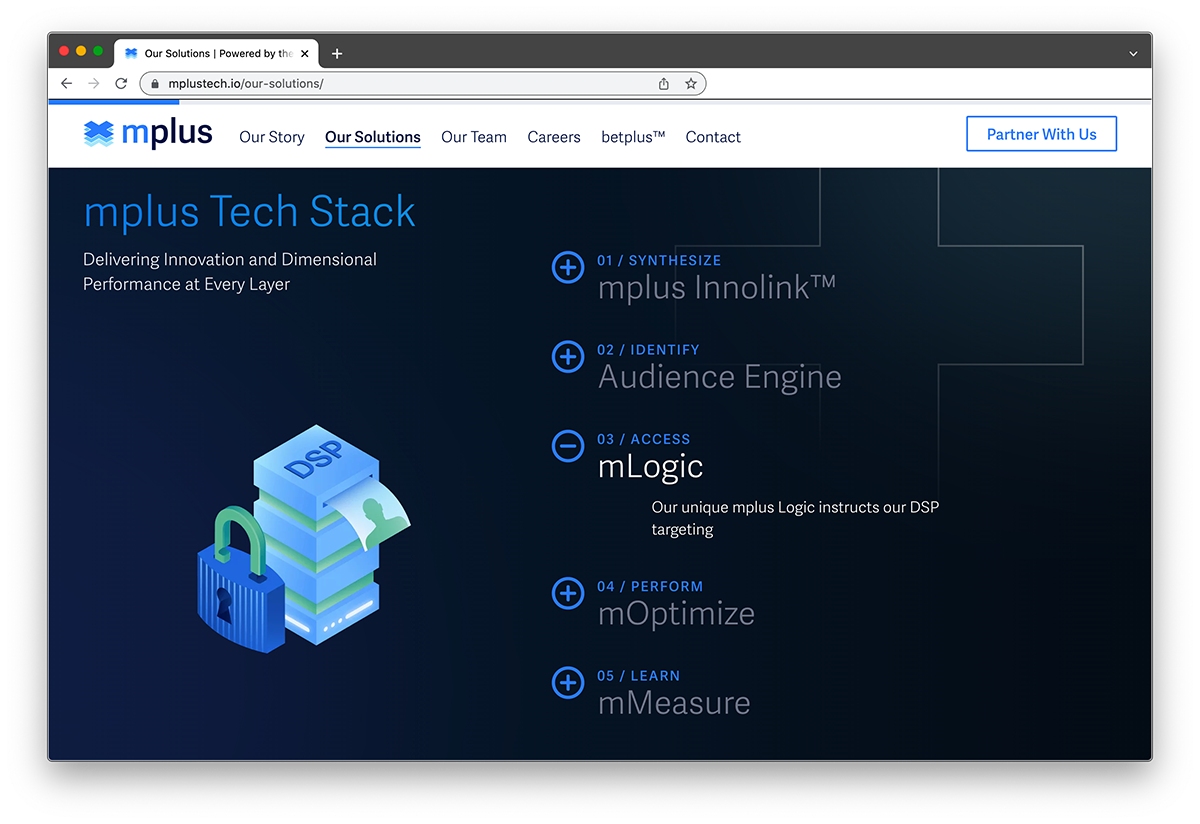Click the Audience Engine heading
1200x824 pixels.
click(x=719, y=377)
